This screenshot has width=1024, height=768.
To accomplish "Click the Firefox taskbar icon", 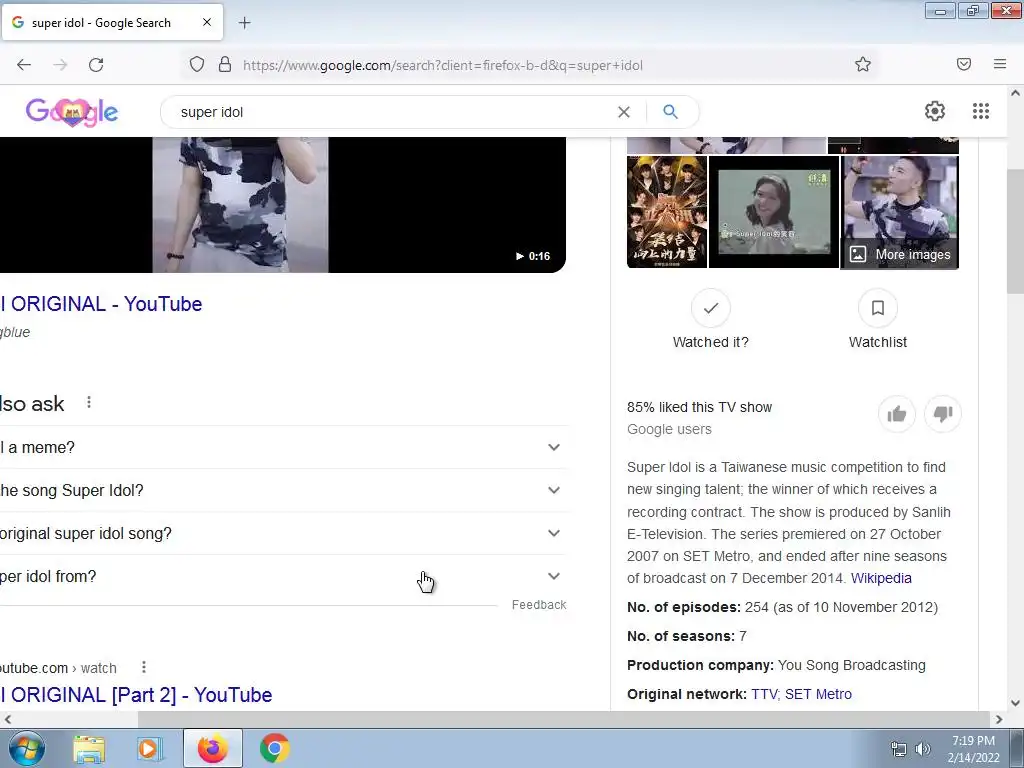I will (213, 748).
